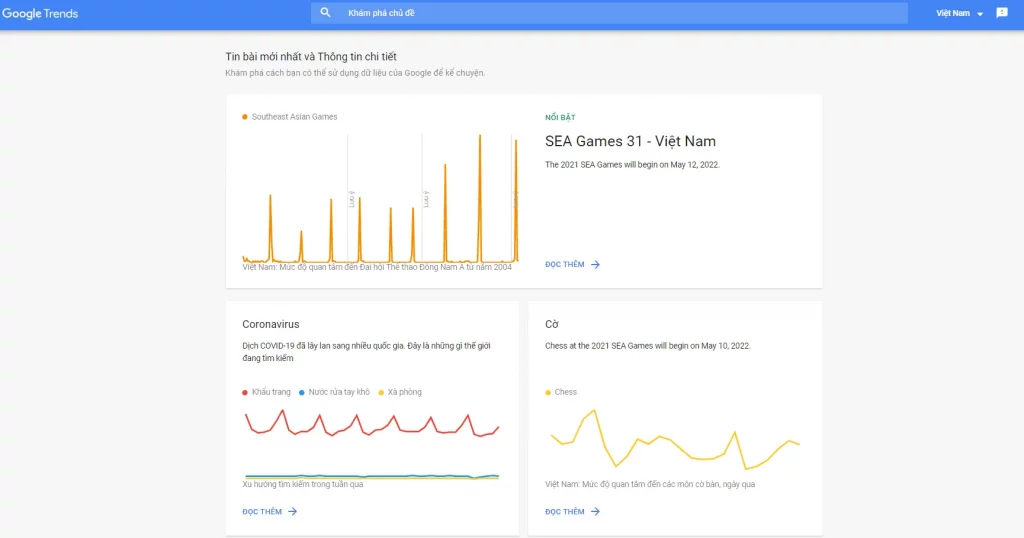This screenshot has width=1024, height=538.
Task: Focus the "Khám phá chủ đề" search field
Action: tap(609, 13)
